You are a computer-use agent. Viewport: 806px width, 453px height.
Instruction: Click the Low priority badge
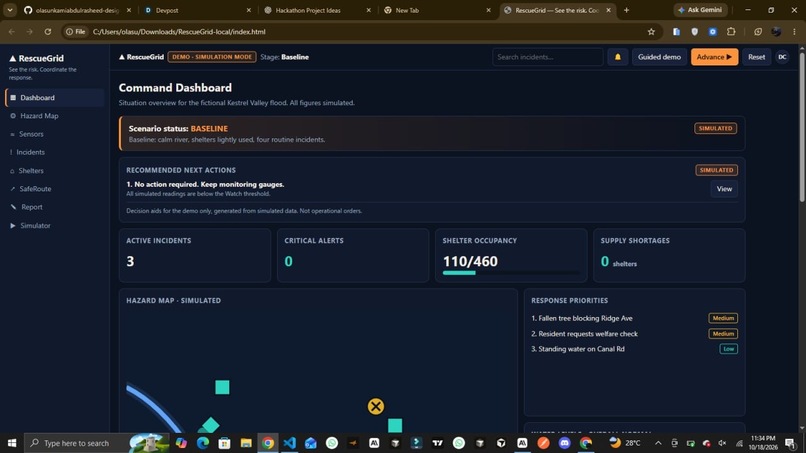pos(728,349)
